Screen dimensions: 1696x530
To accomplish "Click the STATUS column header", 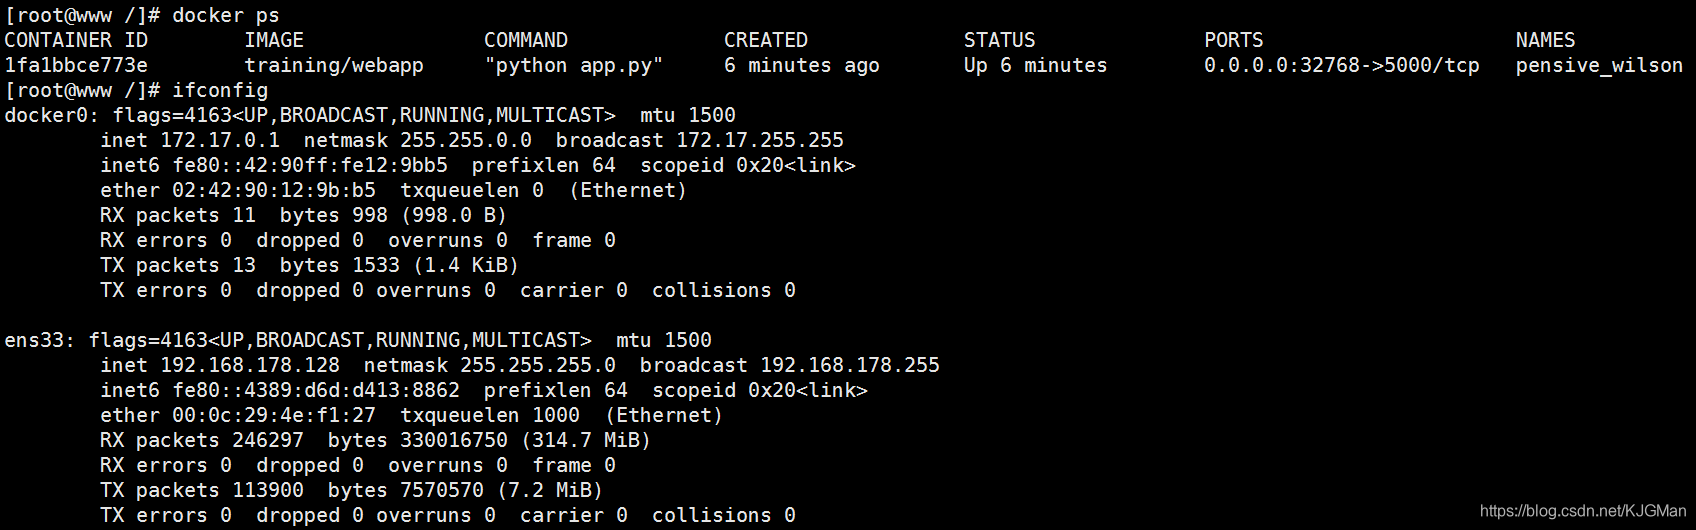I will [x=1000, y=40].
